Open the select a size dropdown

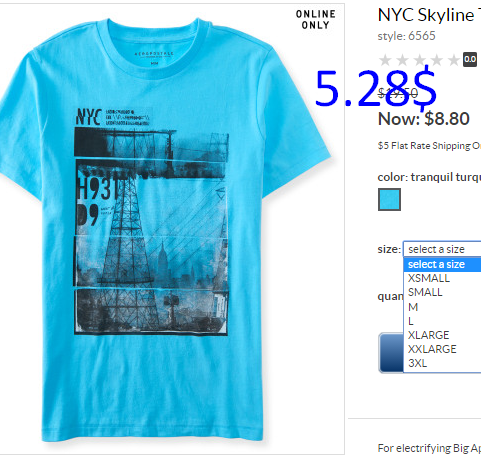click(x=442, y=249)
